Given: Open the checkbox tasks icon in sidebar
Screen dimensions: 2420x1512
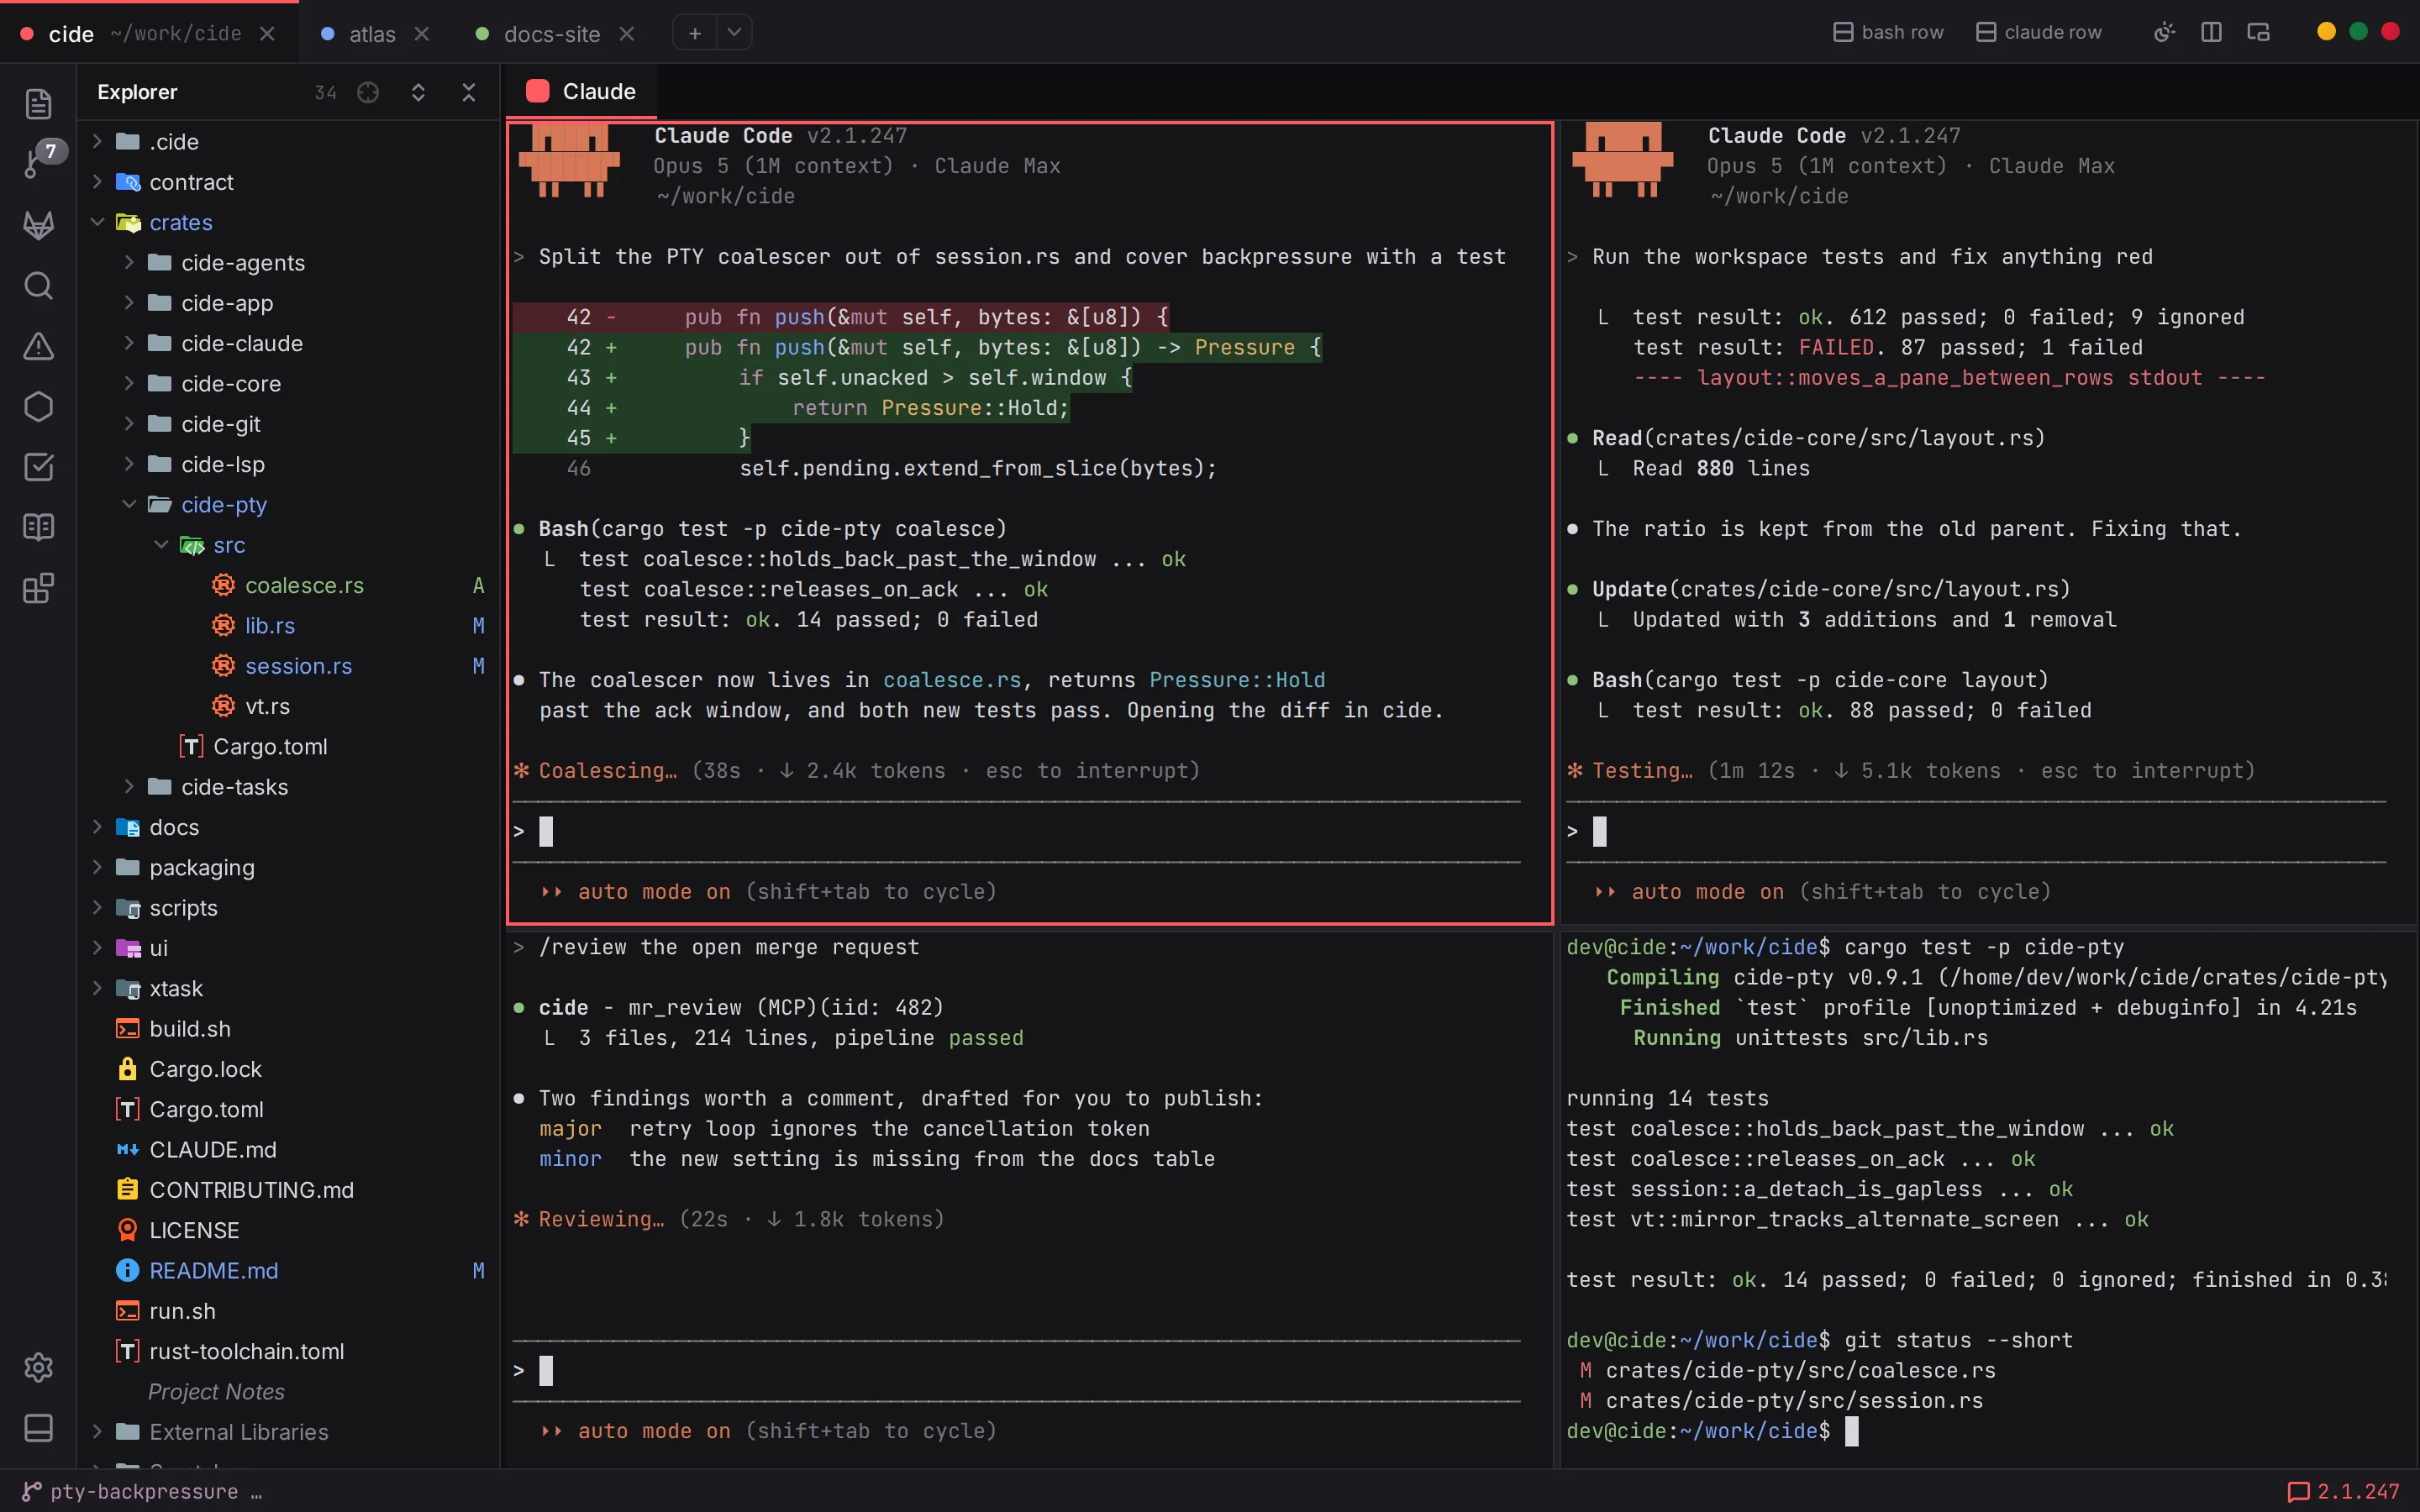Looking at the screenshot, I should coord(38,467).
